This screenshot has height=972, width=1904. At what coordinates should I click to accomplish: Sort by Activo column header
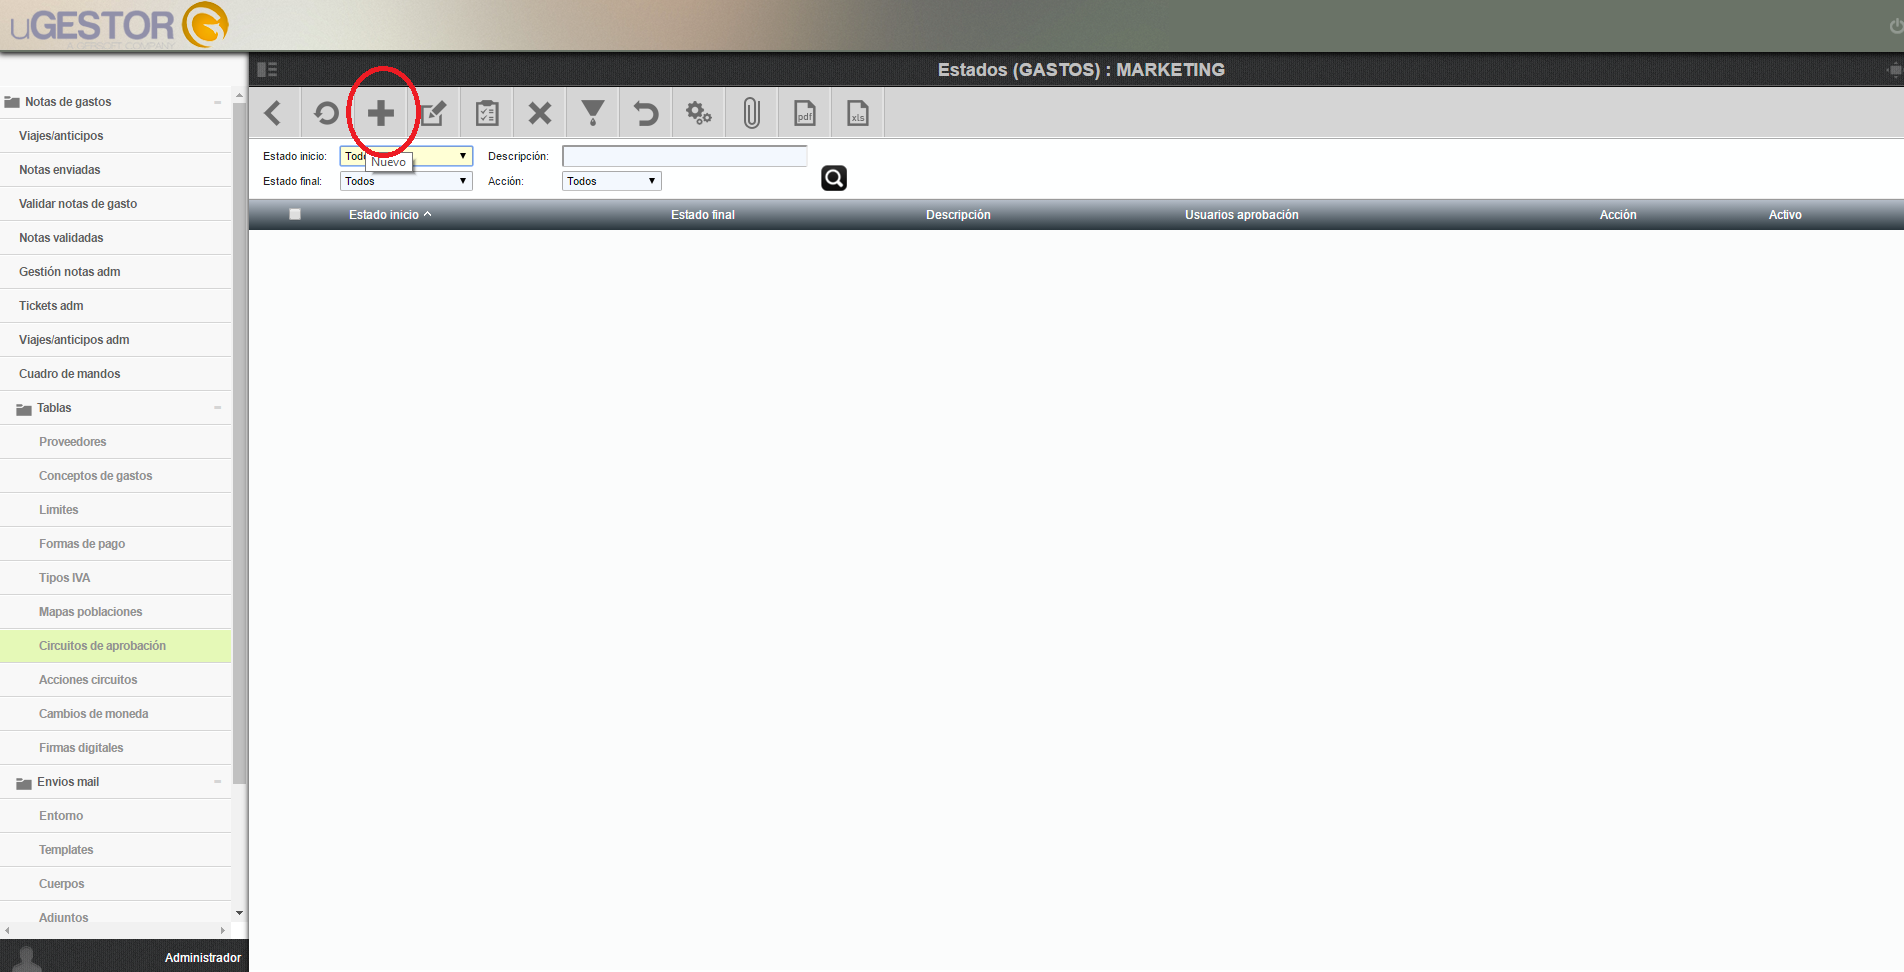pos(1785,215)
